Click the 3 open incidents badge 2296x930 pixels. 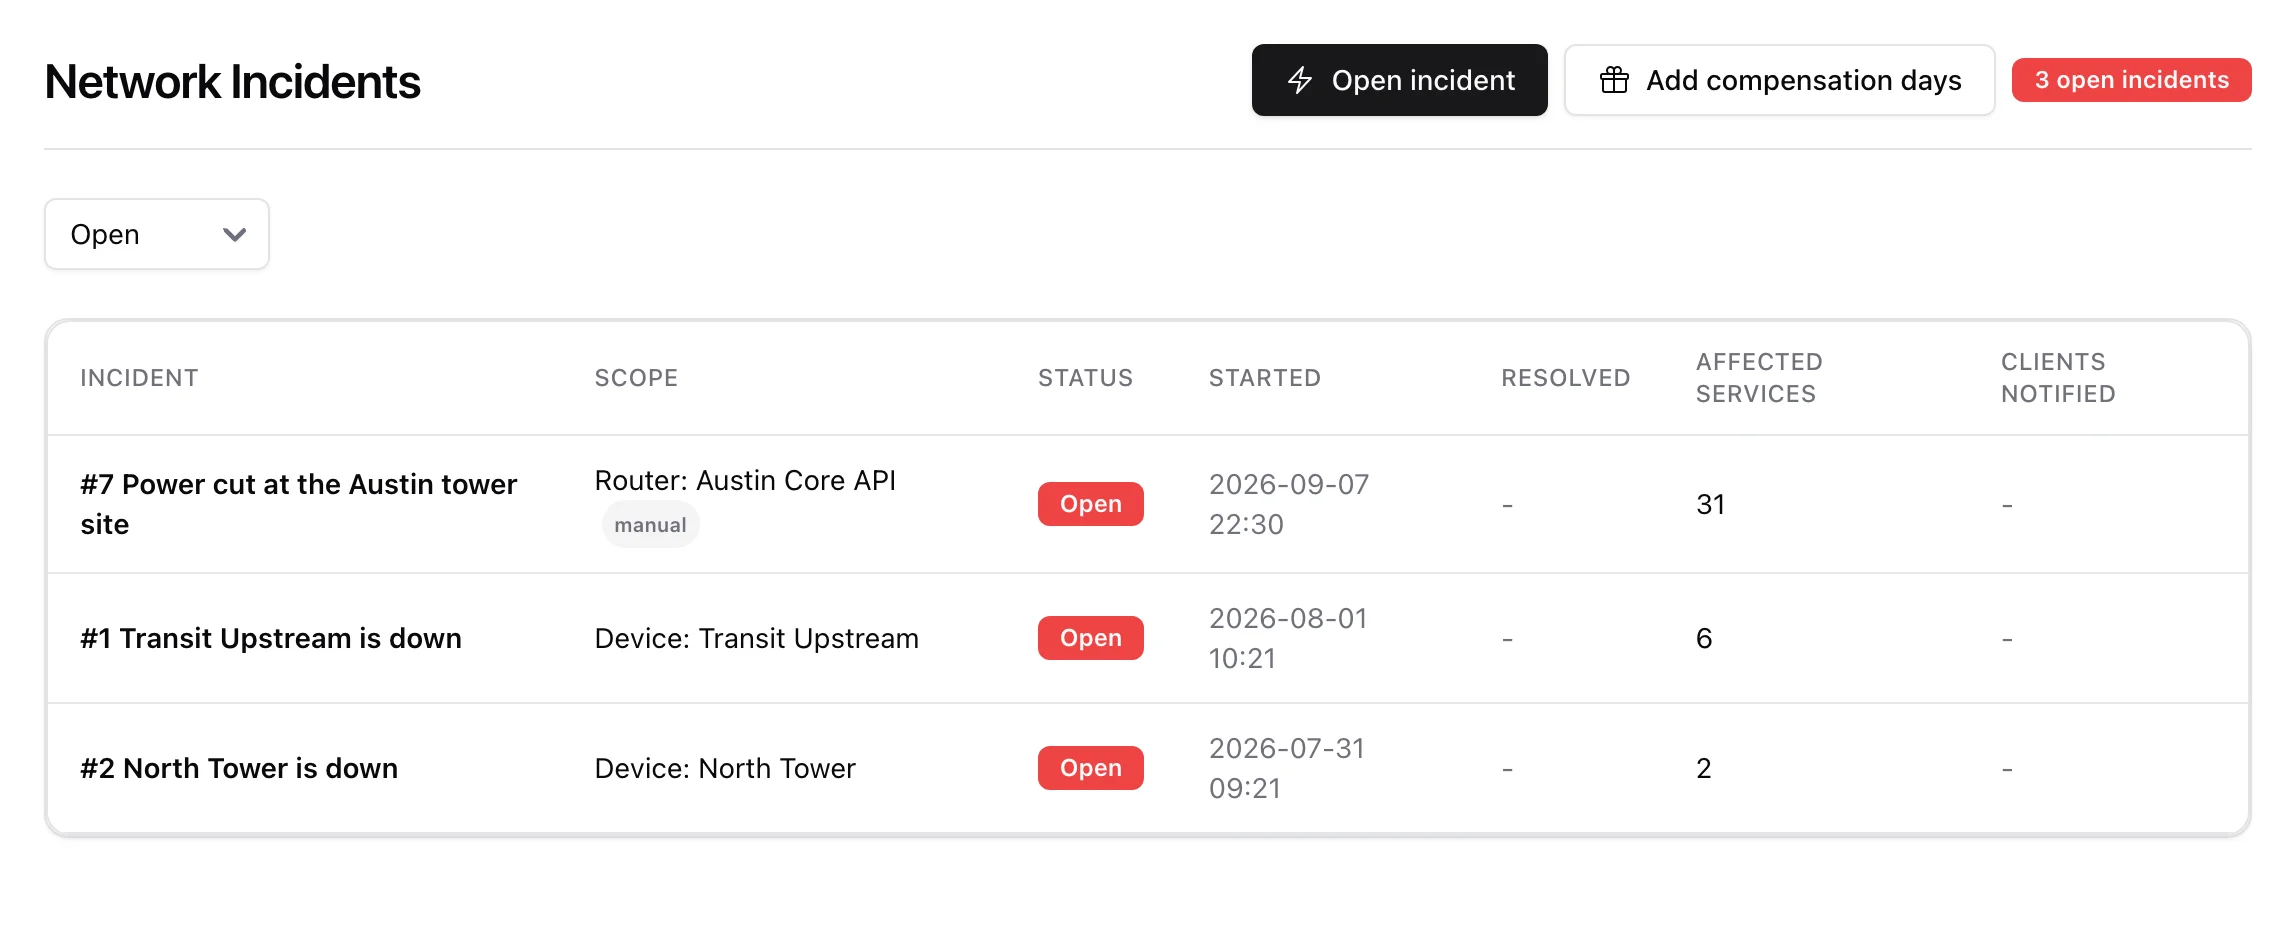2131,80
